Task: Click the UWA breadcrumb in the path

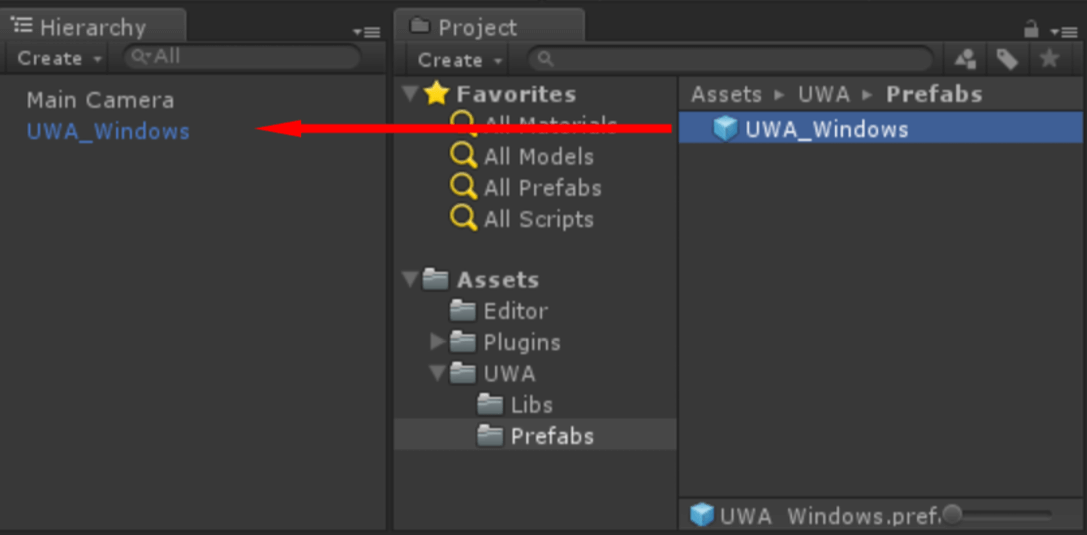Action: tap(823, 94)
